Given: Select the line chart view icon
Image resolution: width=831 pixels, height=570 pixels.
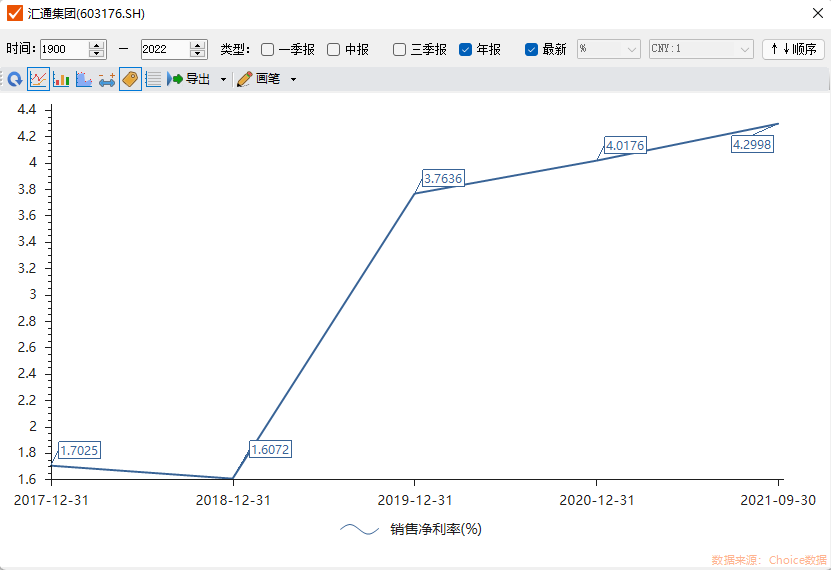Looking at the screenshot, I should click(38, 79).
